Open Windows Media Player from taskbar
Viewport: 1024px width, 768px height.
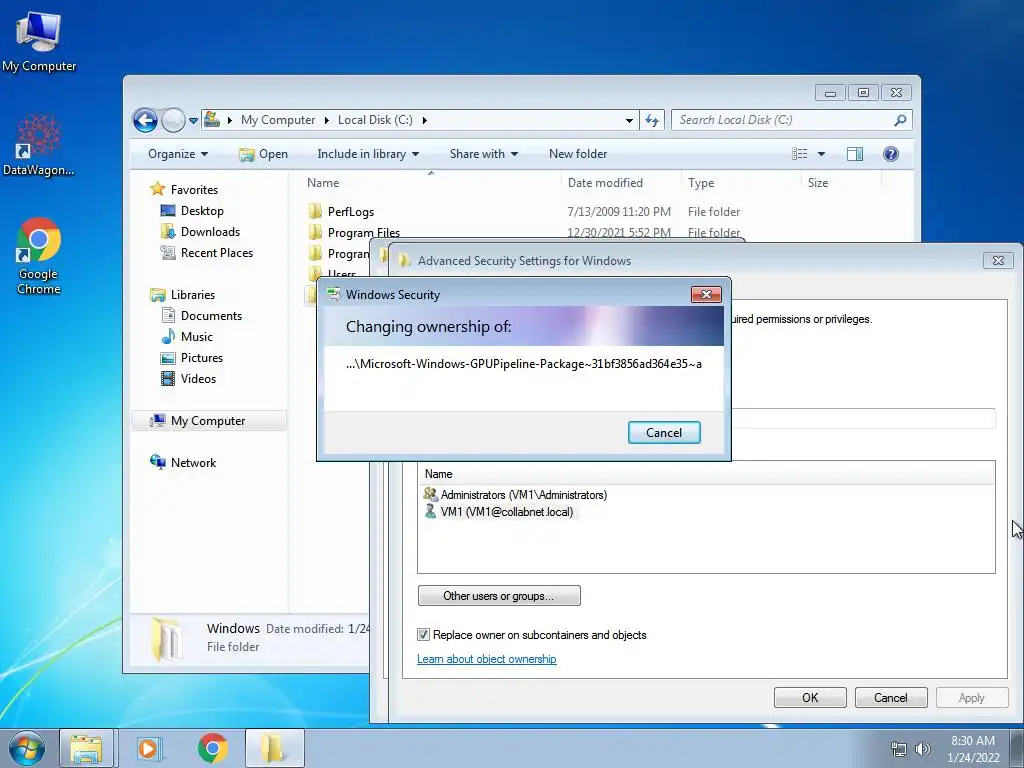[x=149, y=748]
